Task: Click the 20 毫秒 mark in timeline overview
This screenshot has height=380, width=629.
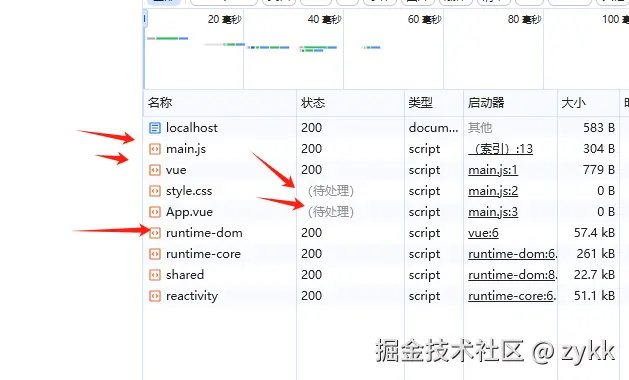Action: (x=224, y=19)
